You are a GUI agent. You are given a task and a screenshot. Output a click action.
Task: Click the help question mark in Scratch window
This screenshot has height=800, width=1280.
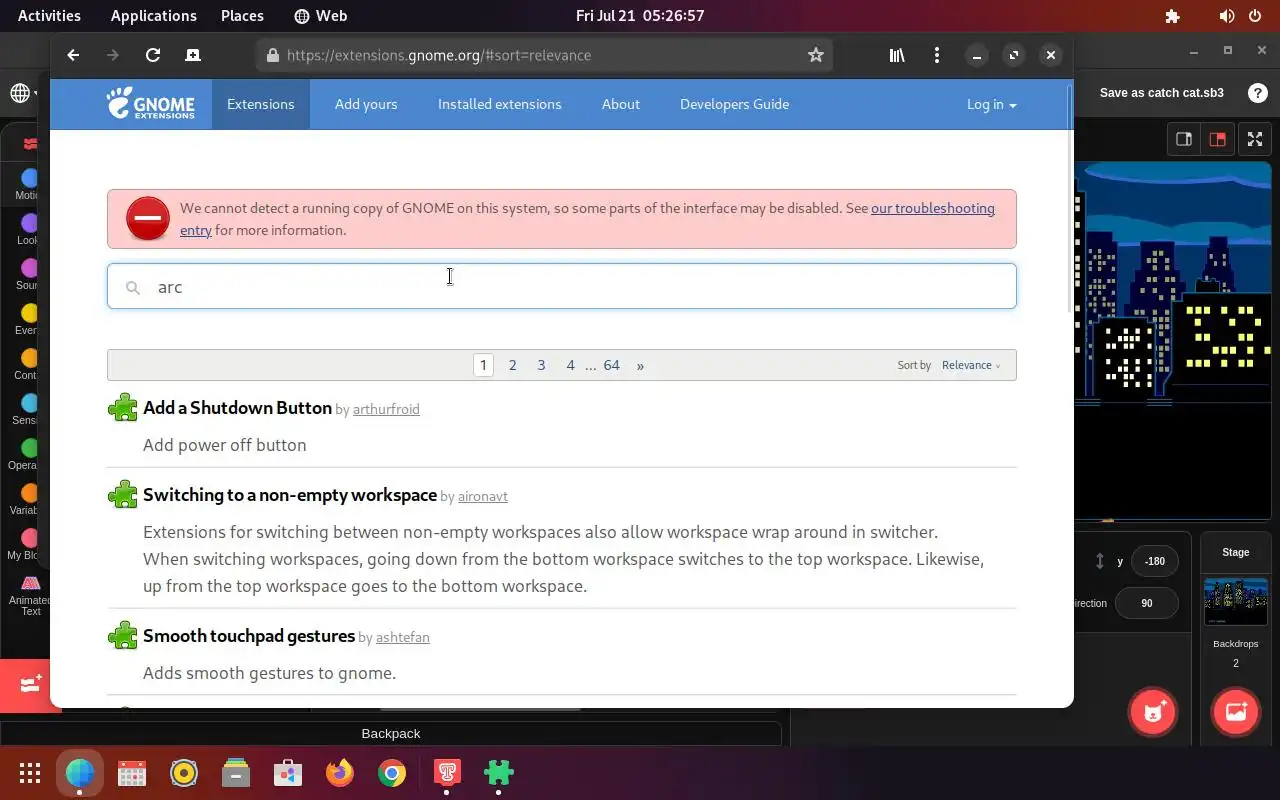pyautogui.click(x=1258, y=92)
